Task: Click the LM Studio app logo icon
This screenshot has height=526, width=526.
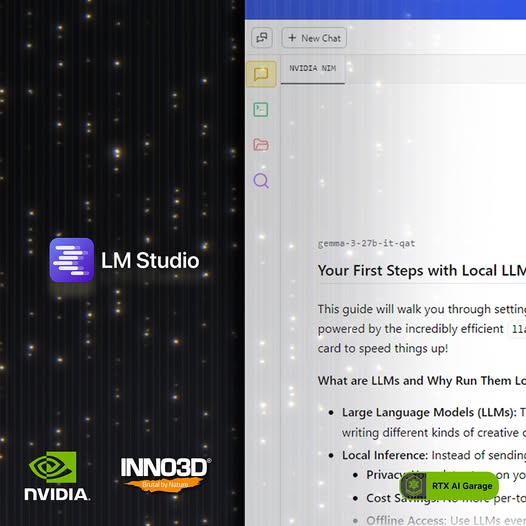Action: (x=72, y=260)
